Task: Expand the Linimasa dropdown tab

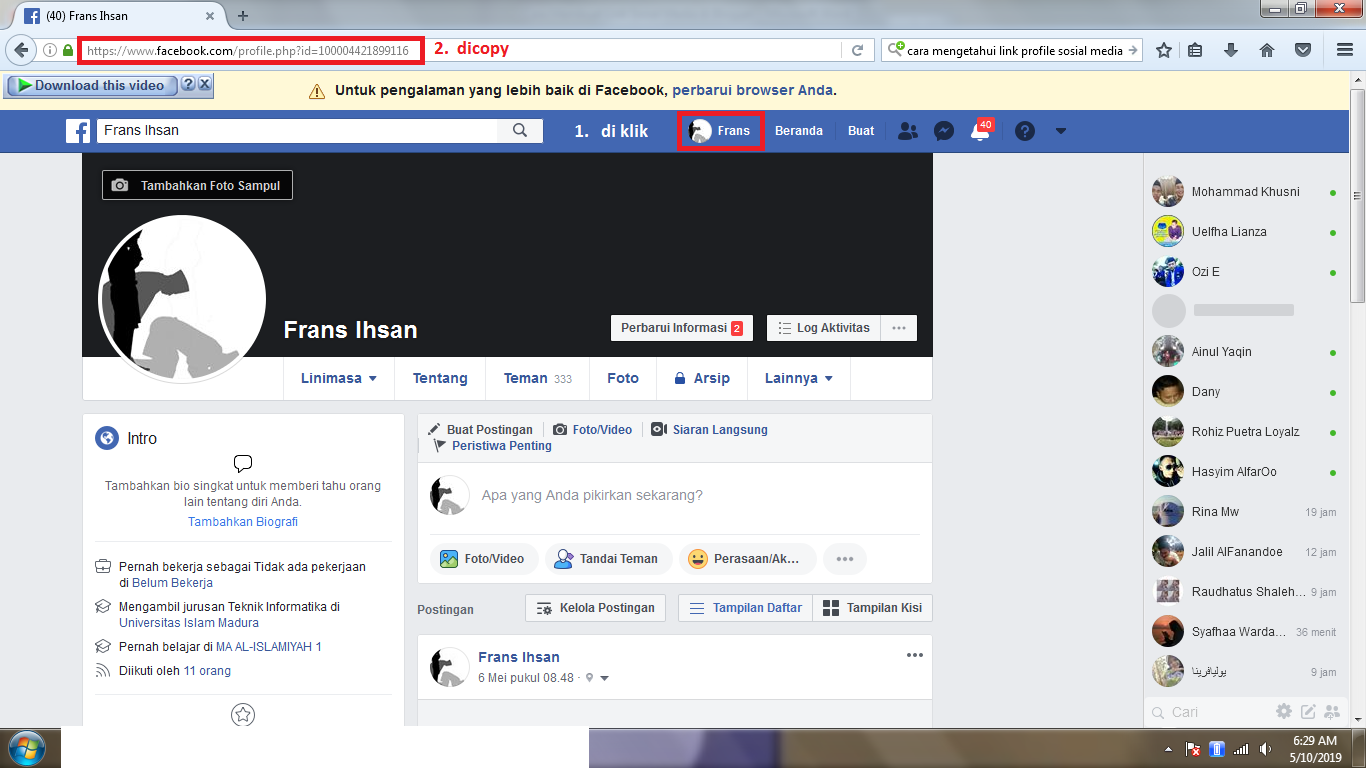Action: click(x=339, y=378)
